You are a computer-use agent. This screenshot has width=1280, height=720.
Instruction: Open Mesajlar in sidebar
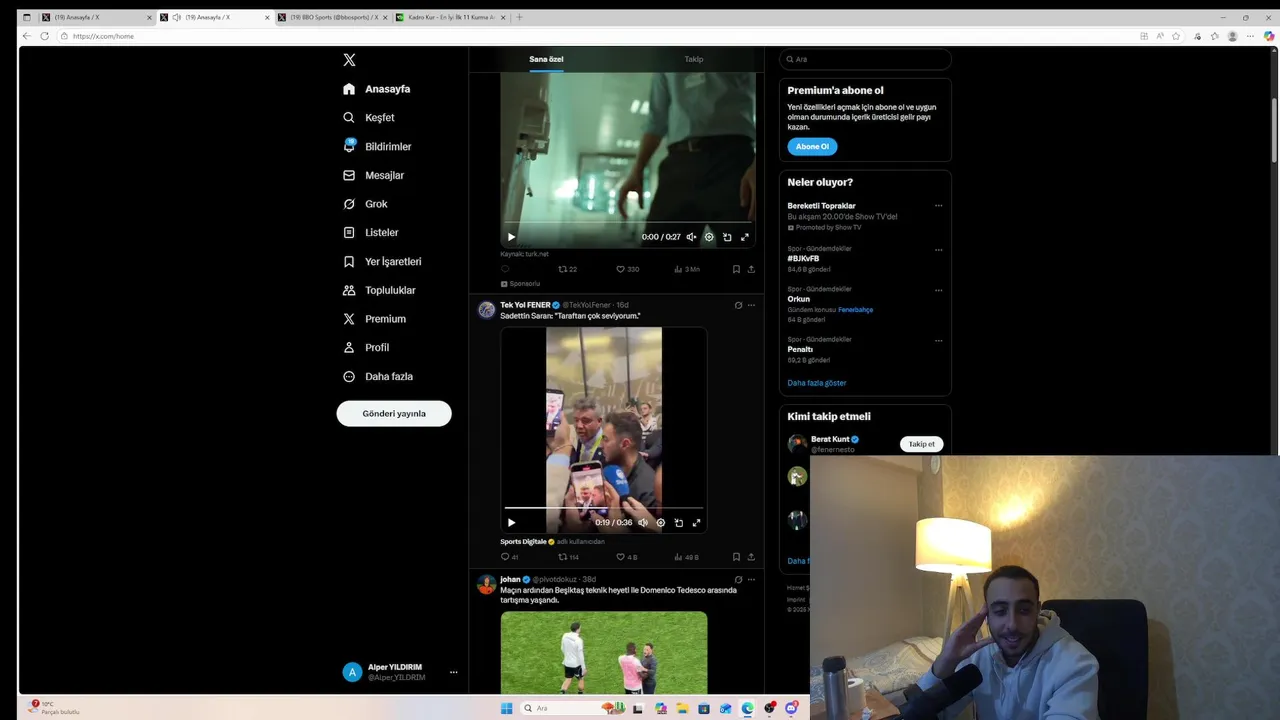coord(374,175)
